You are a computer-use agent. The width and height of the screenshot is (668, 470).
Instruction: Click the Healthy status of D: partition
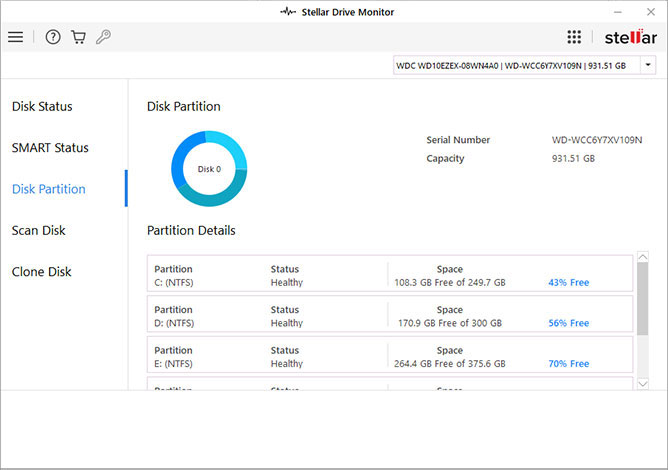[287, 323]
